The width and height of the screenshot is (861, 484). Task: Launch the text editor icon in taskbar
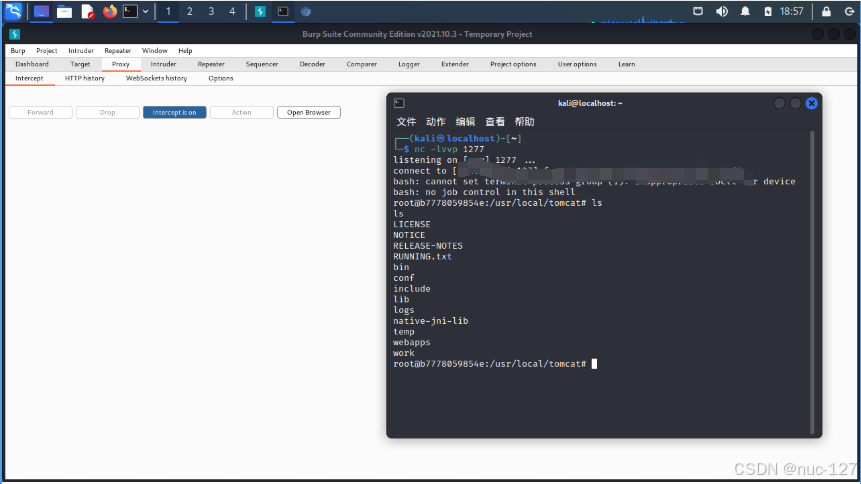87,12
